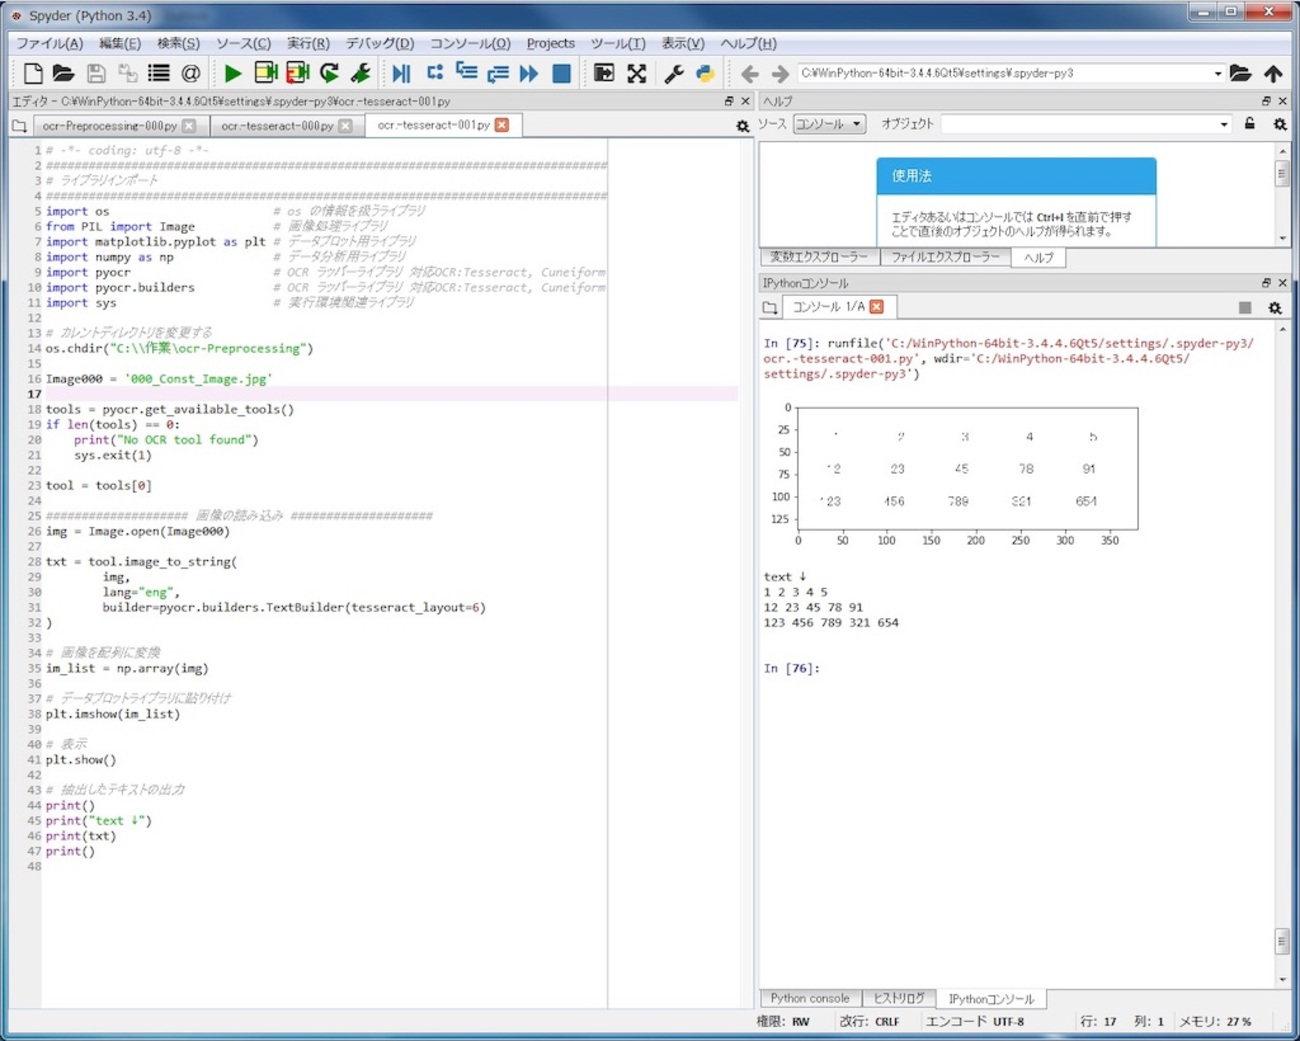Viewport: 1300px width, 1041px height.
Task: Open the ツール(T) menu
Action: point(617,43)
